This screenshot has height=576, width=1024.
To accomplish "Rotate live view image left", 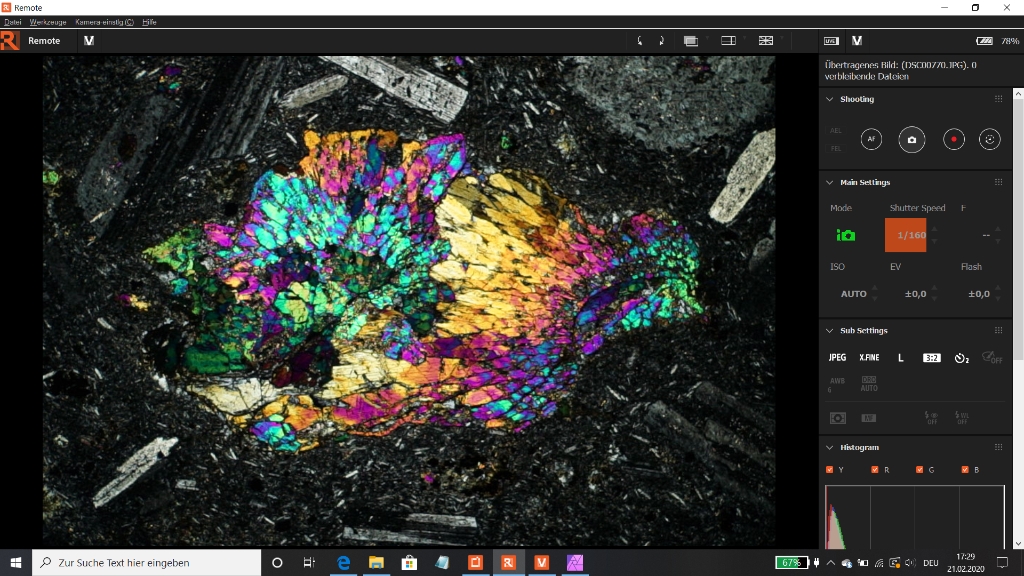I will tap(641, 41).
